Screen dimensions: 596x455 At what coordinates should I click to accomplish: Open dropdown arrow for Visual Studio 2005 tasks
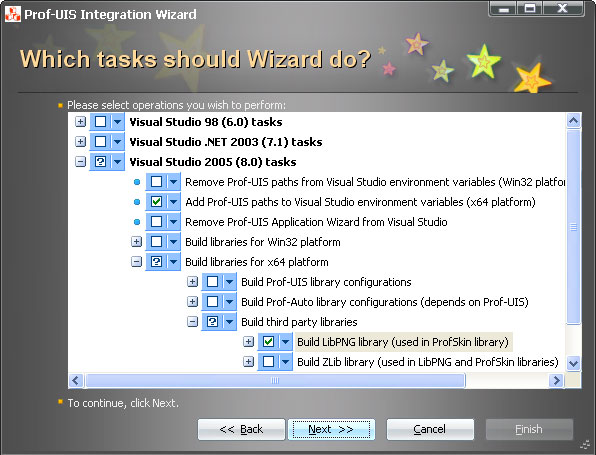(117, 162)
